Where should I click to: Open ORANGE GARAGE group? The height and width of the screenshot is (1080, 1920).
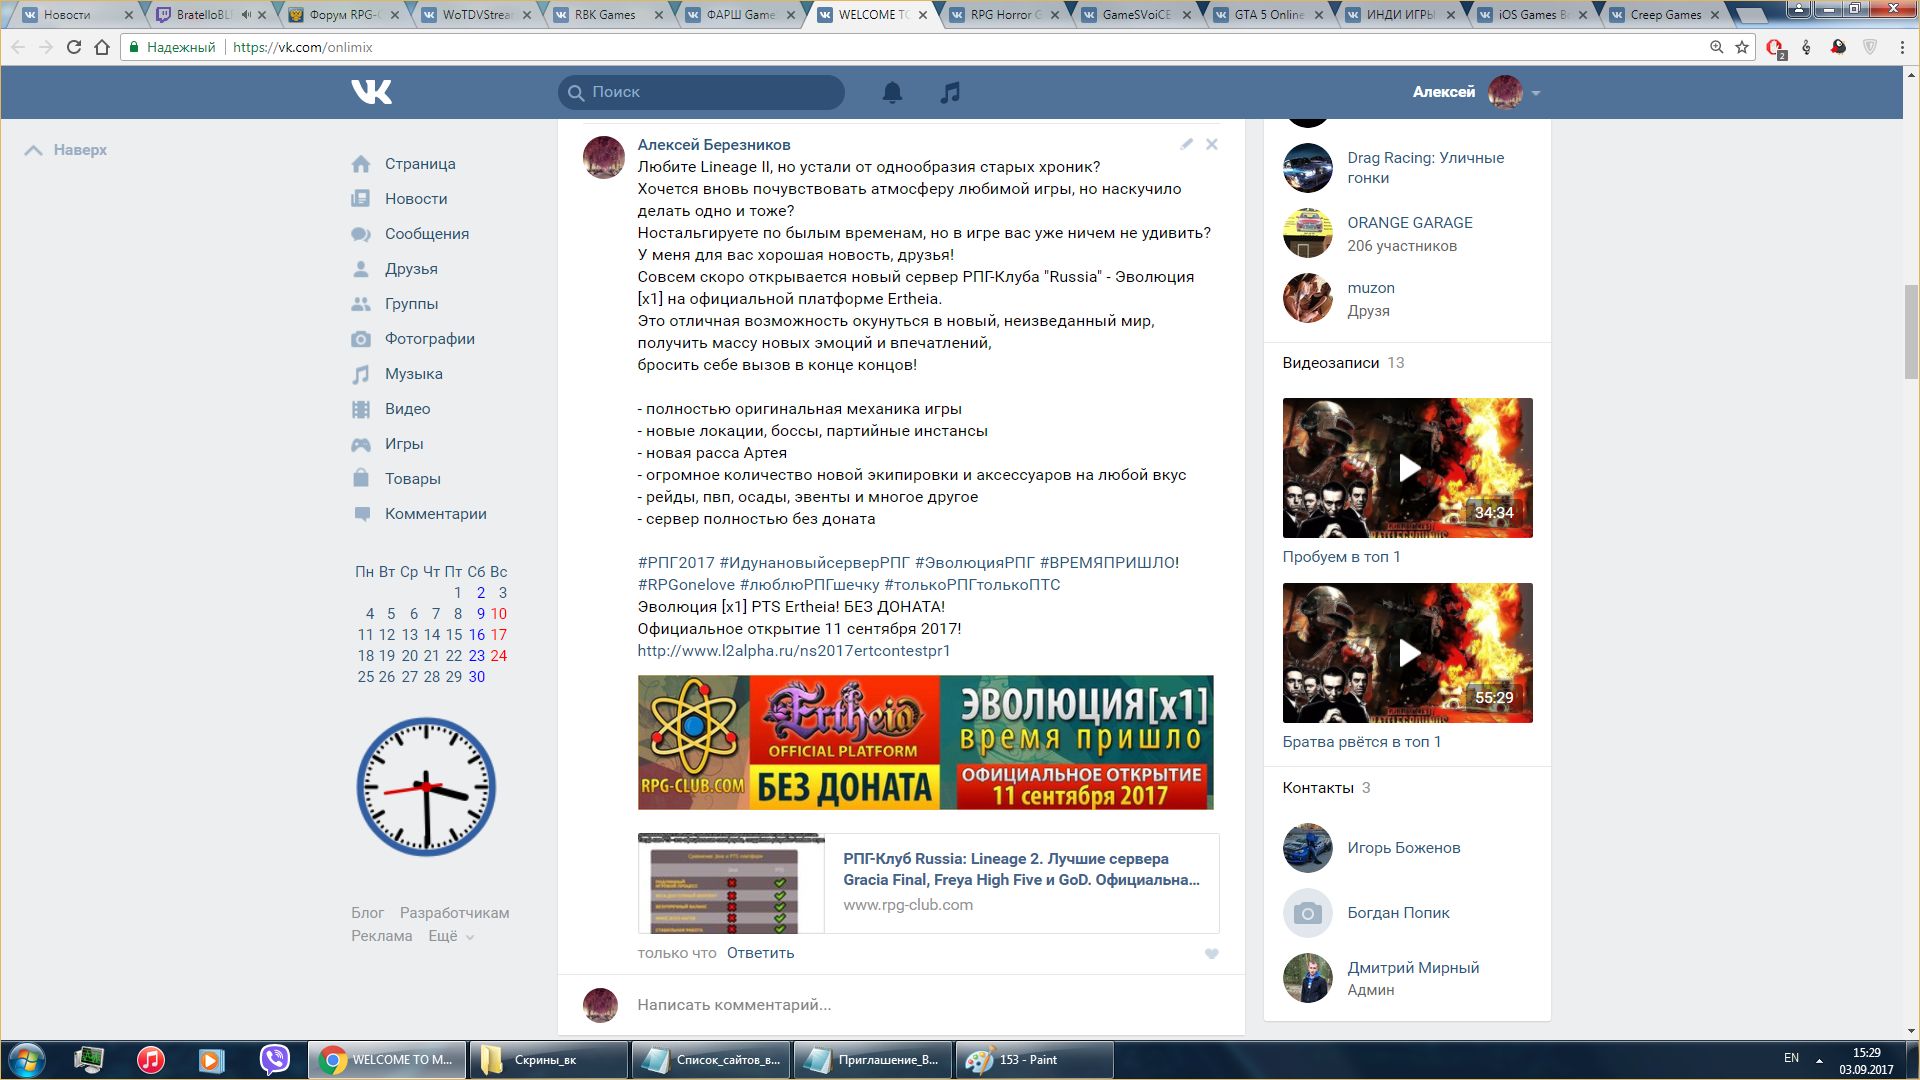pos(1410,223)
